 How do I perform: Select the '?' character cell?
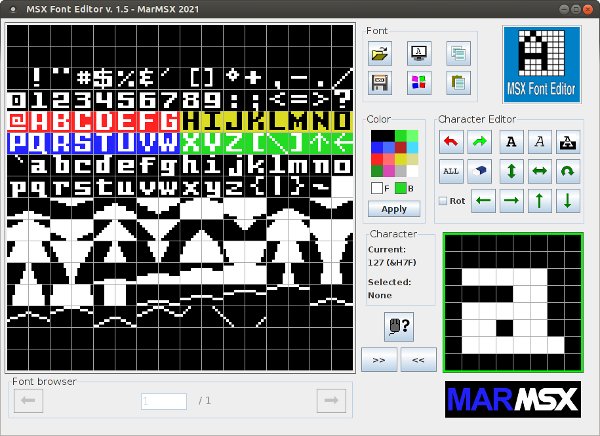[342, 100]
